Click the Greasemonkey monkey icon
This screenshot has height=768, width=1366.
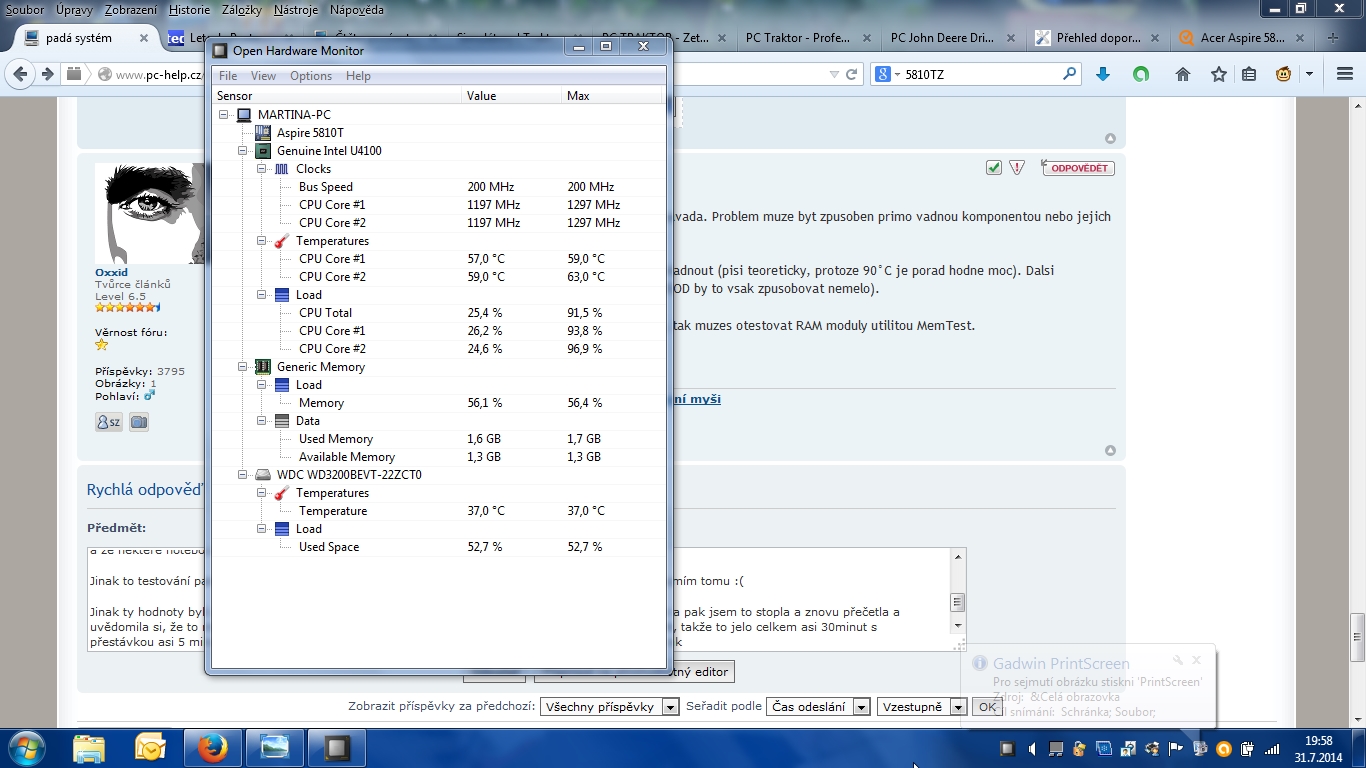pos(1283,74)
